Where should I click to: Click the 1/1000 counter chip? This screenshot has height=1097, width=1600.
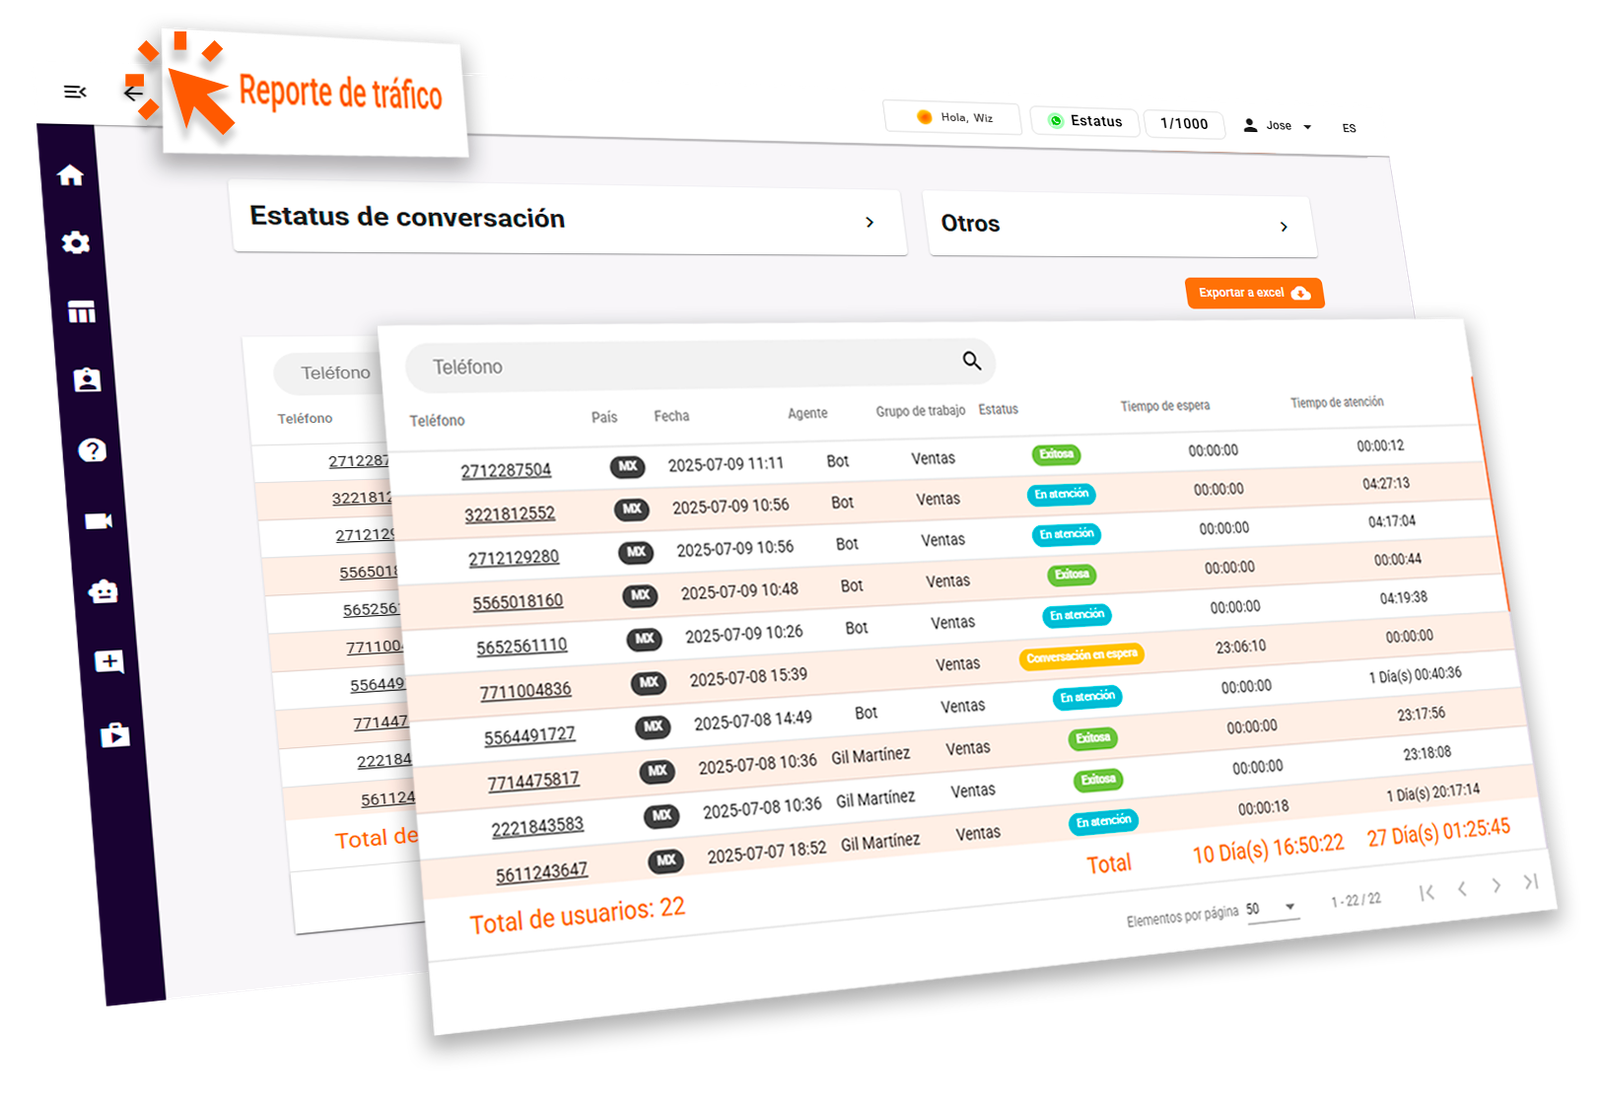1184,123
